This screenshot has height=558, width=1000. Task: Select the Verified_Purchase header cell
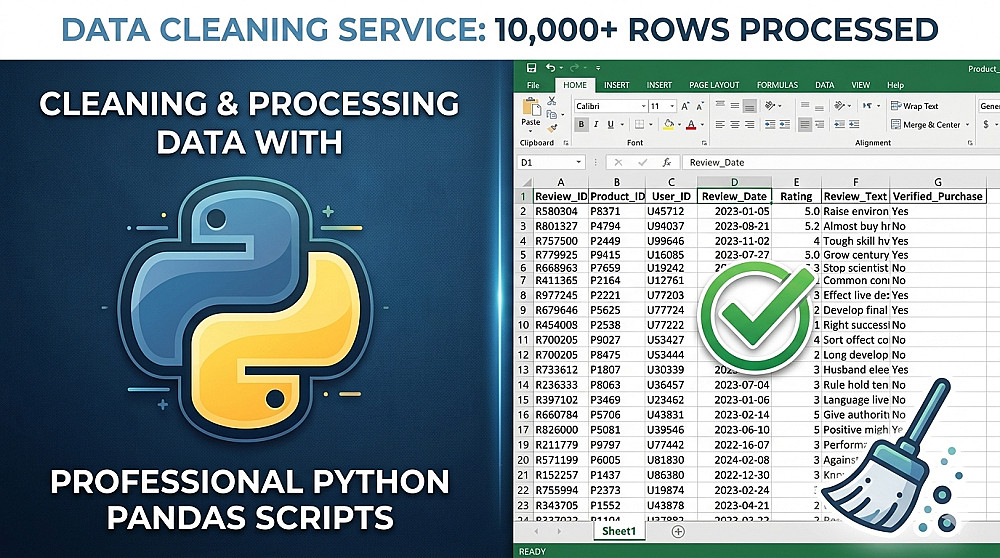(938, 196)
